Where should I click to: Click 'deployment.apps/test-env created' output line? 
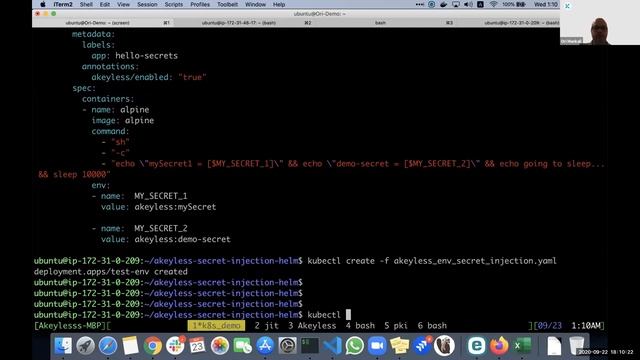click(x=111, y=272)
